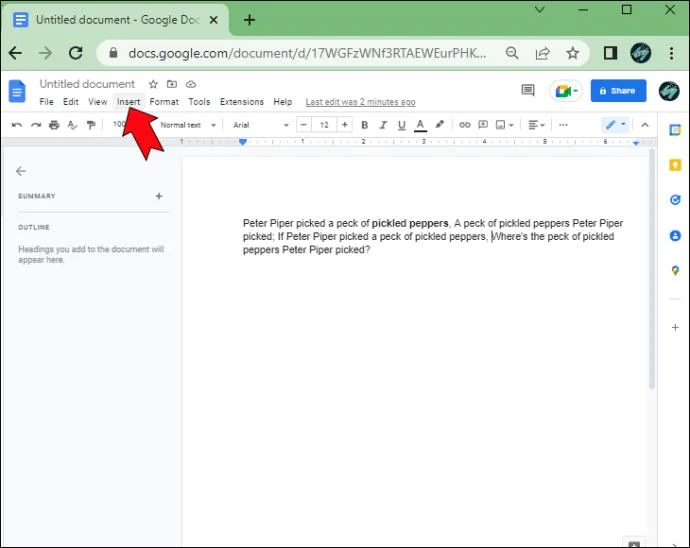Open the File menu
Viewport: 690px width, 548px height.
[46, 102]
